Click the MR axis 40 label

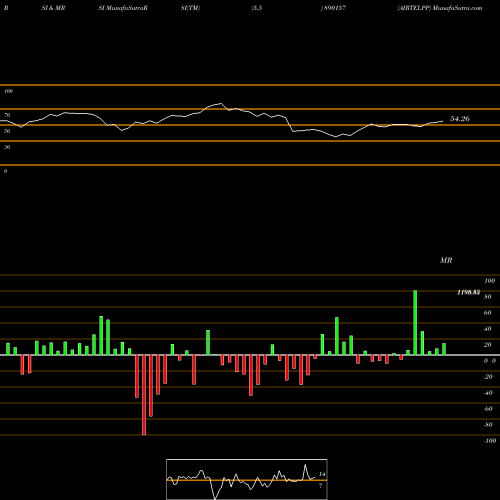click(x=488, y=329)
